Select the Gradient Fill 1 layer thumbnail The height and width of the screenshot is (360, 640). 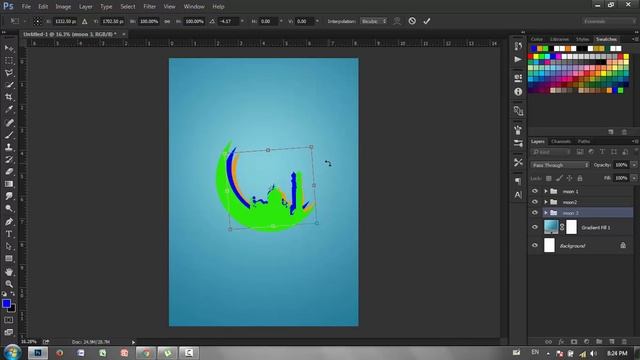click(551, 227)
